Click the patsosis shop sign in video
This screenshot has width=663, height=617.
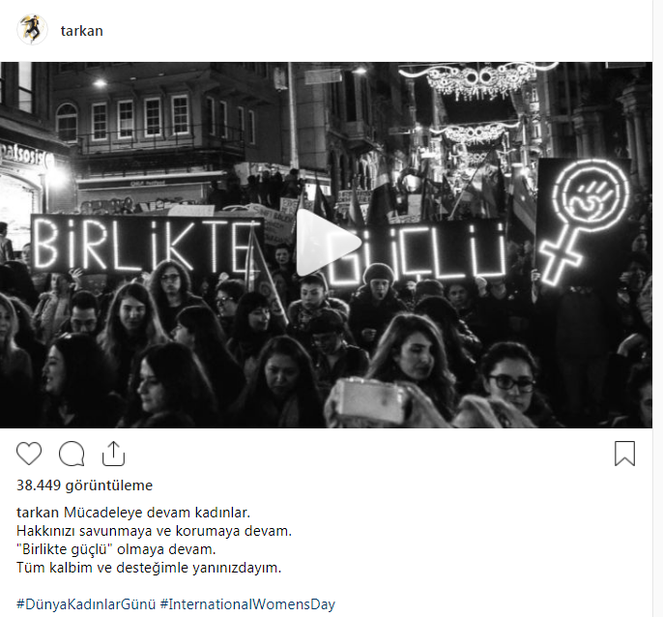[x=26, y=156]
